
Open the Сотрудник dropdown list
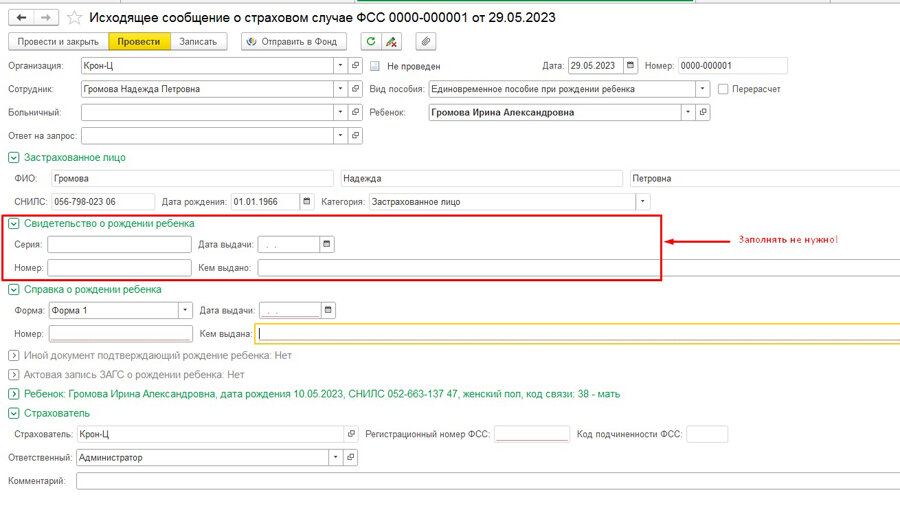pos(340,89)
